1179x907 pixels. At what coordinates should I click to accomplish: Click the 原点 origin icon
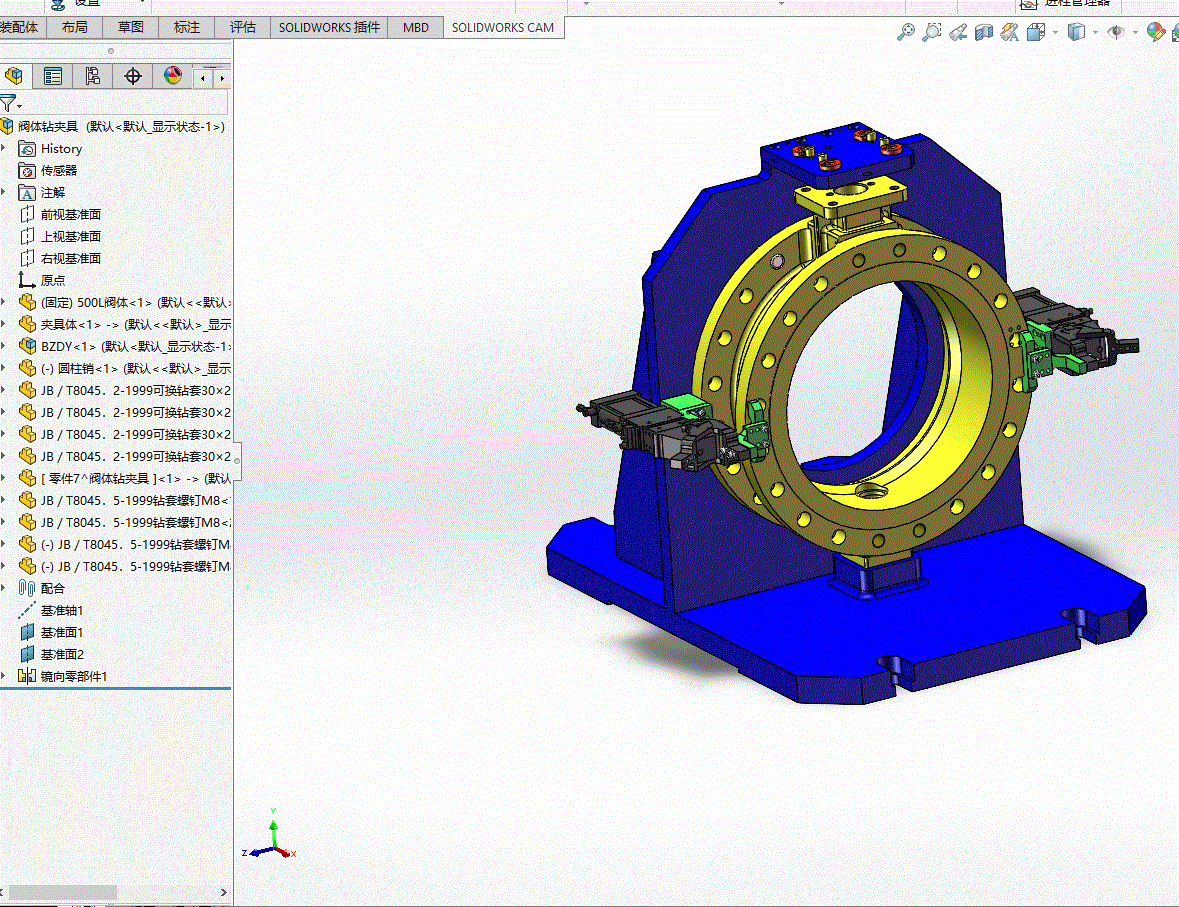[27, 281]
